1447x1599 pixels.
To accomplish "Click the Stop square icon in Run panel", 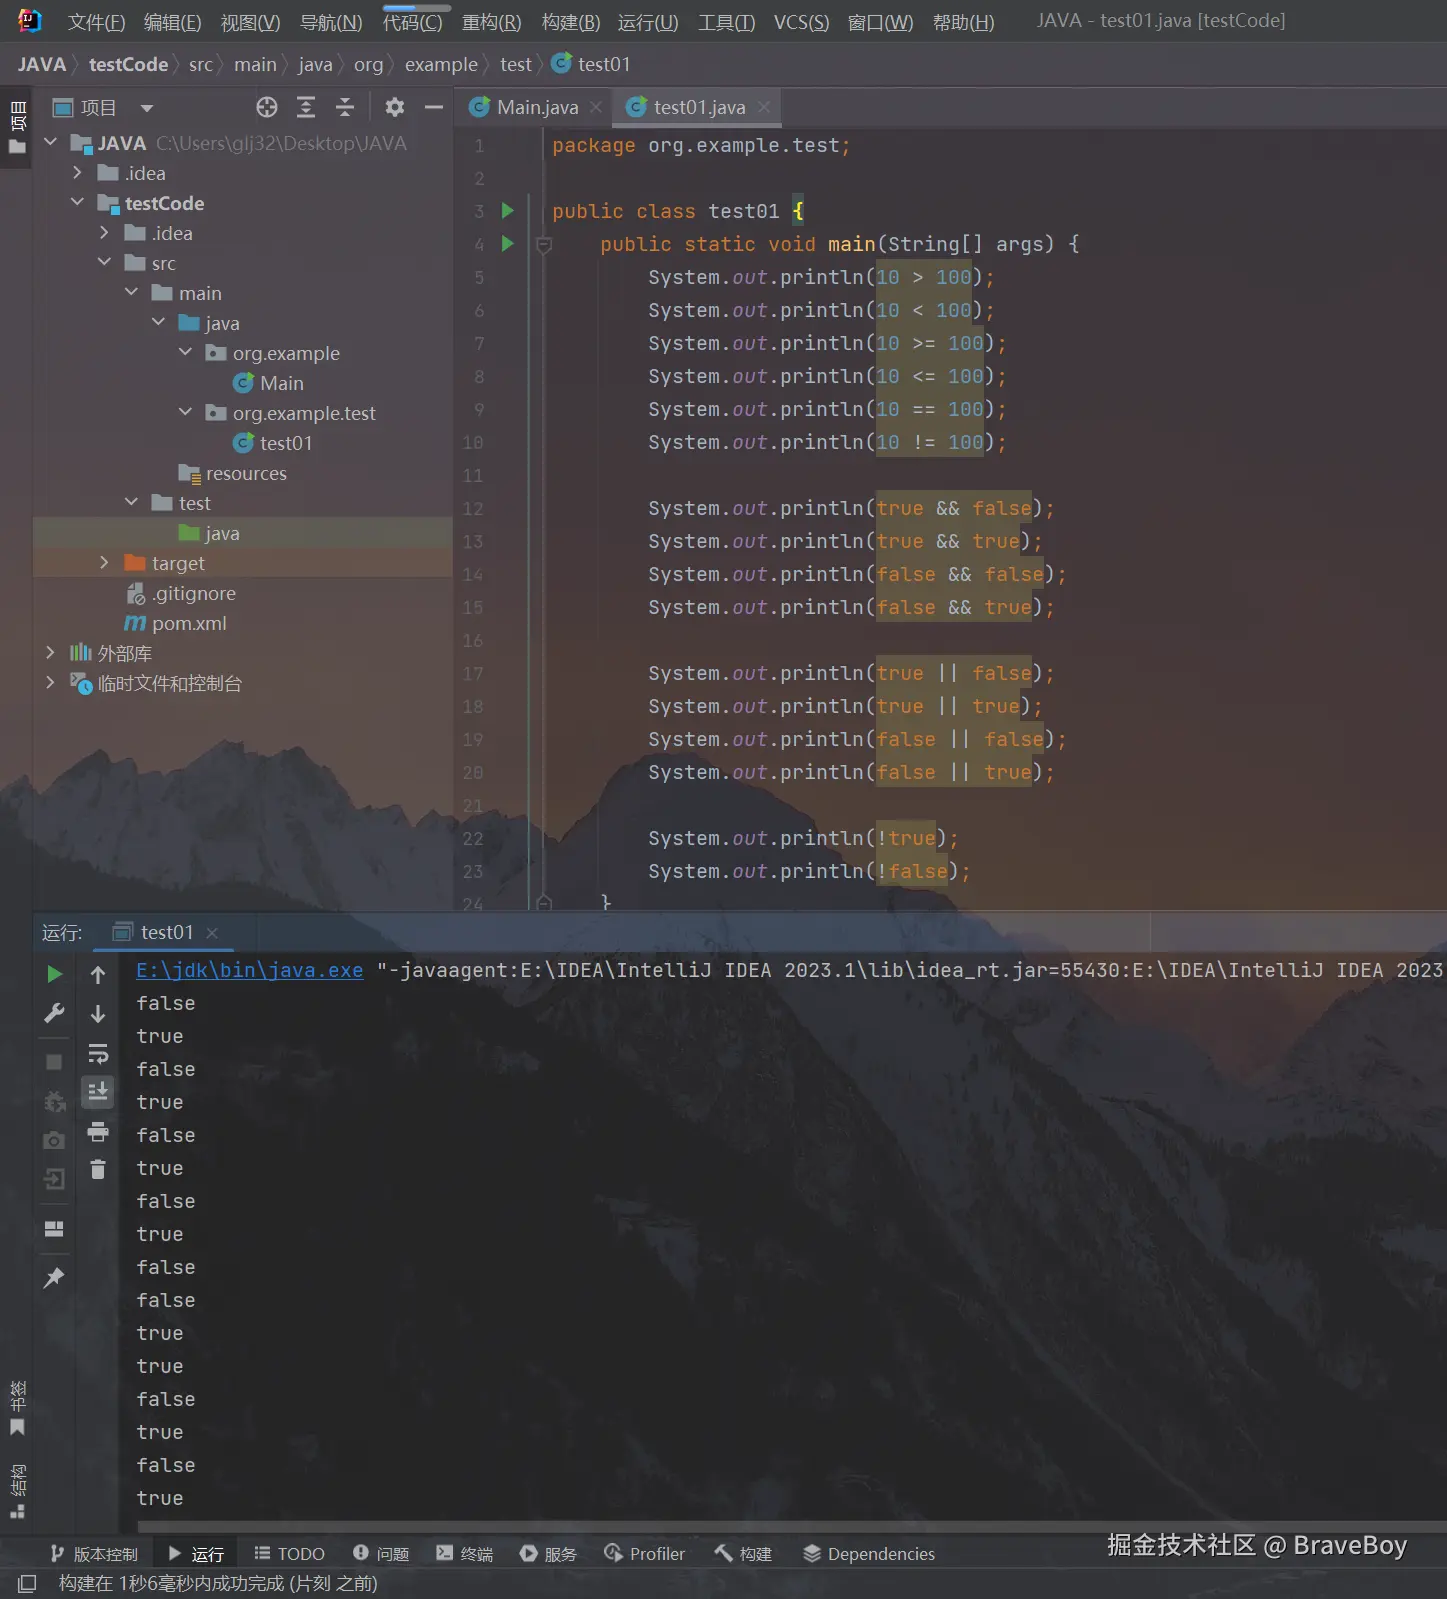I will [x=55, y=1062].
